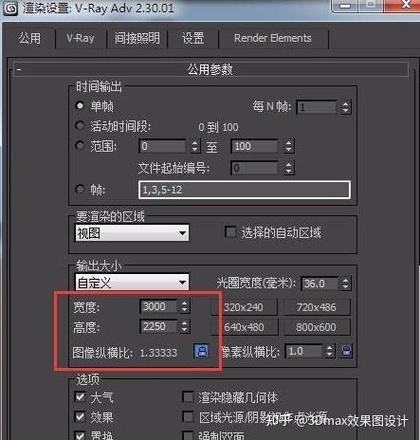Switch to the 设置 tab

coord(193,38)
